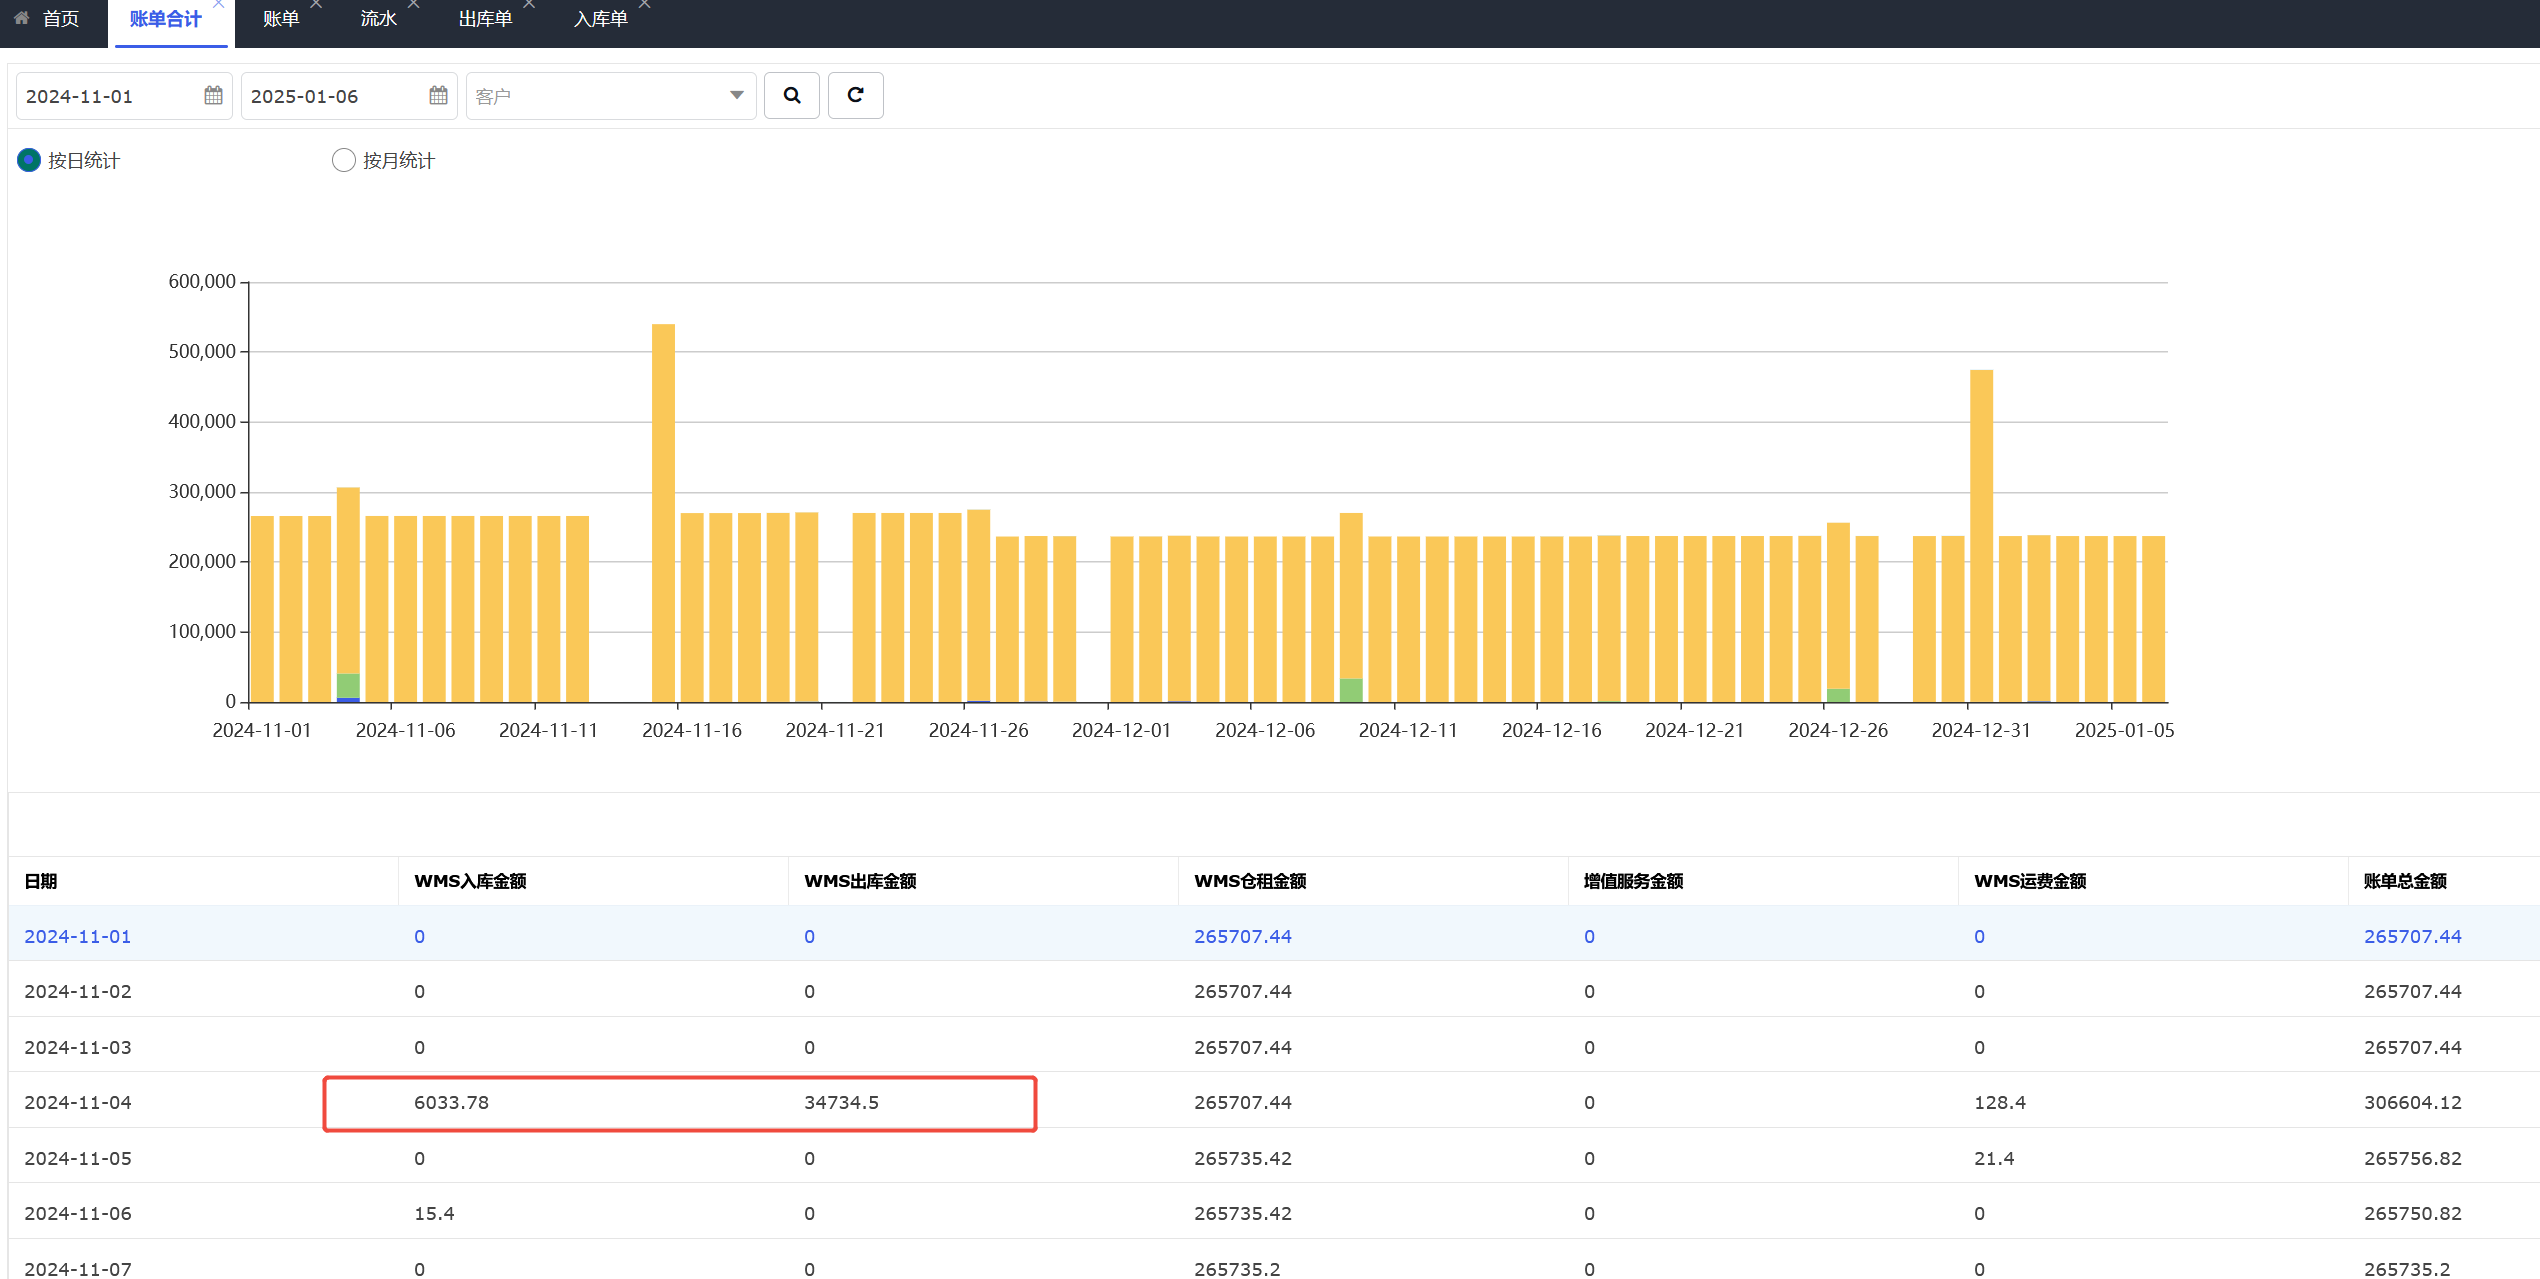Select 按日统计 radio option
This screenshot has height=1279, width=2540.
click(29, 160)
